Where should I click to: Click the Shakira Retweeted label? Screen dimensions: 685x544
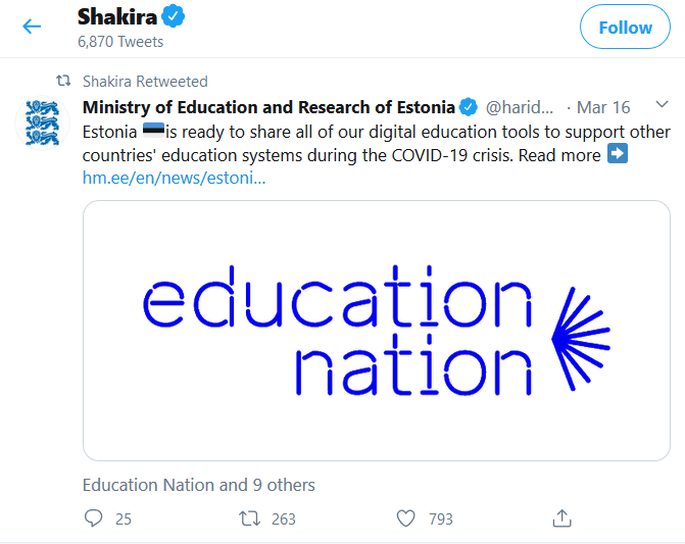pyautogui.click(x=145, y=81)
